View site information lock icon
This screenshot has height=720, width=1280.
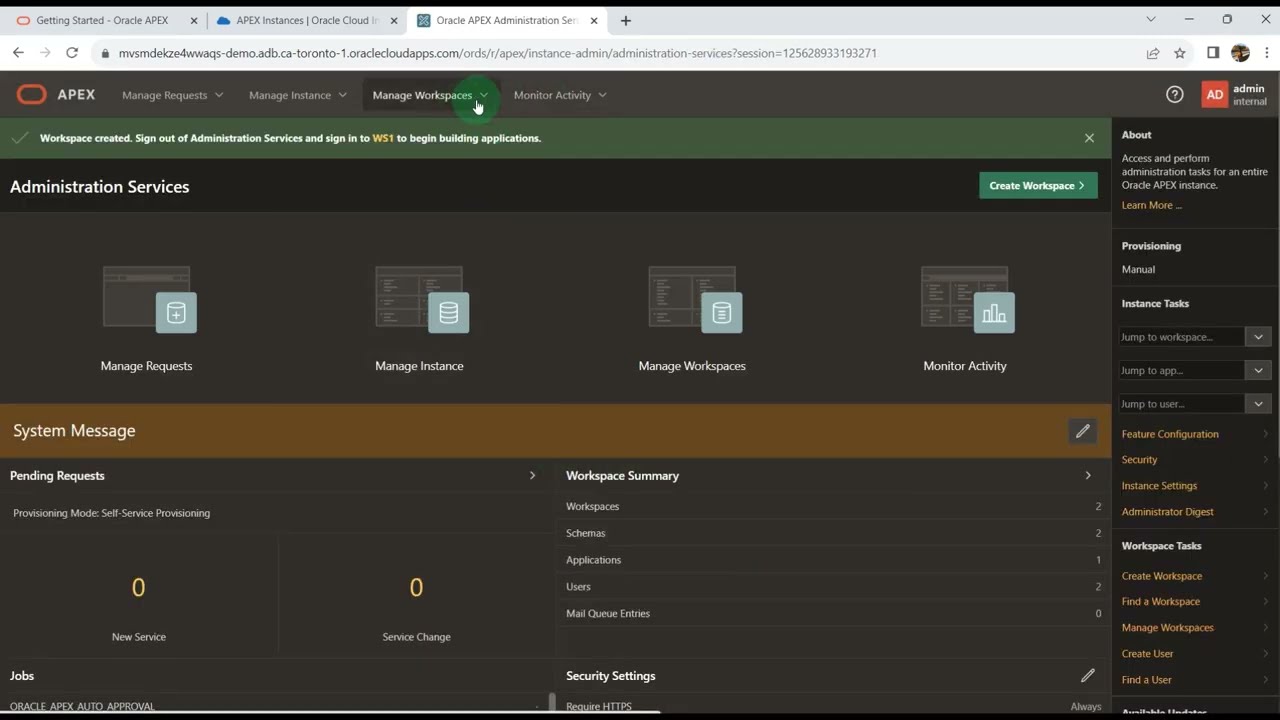click(106, 53)
